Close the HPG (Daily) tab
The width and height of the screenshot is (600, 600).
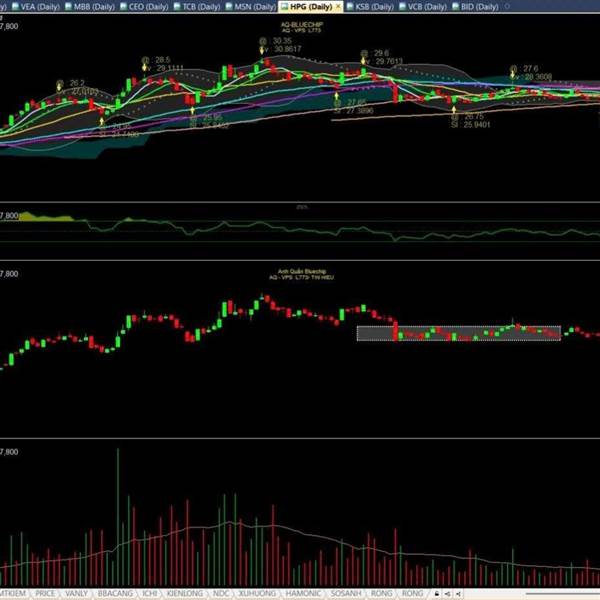(338, 7)
